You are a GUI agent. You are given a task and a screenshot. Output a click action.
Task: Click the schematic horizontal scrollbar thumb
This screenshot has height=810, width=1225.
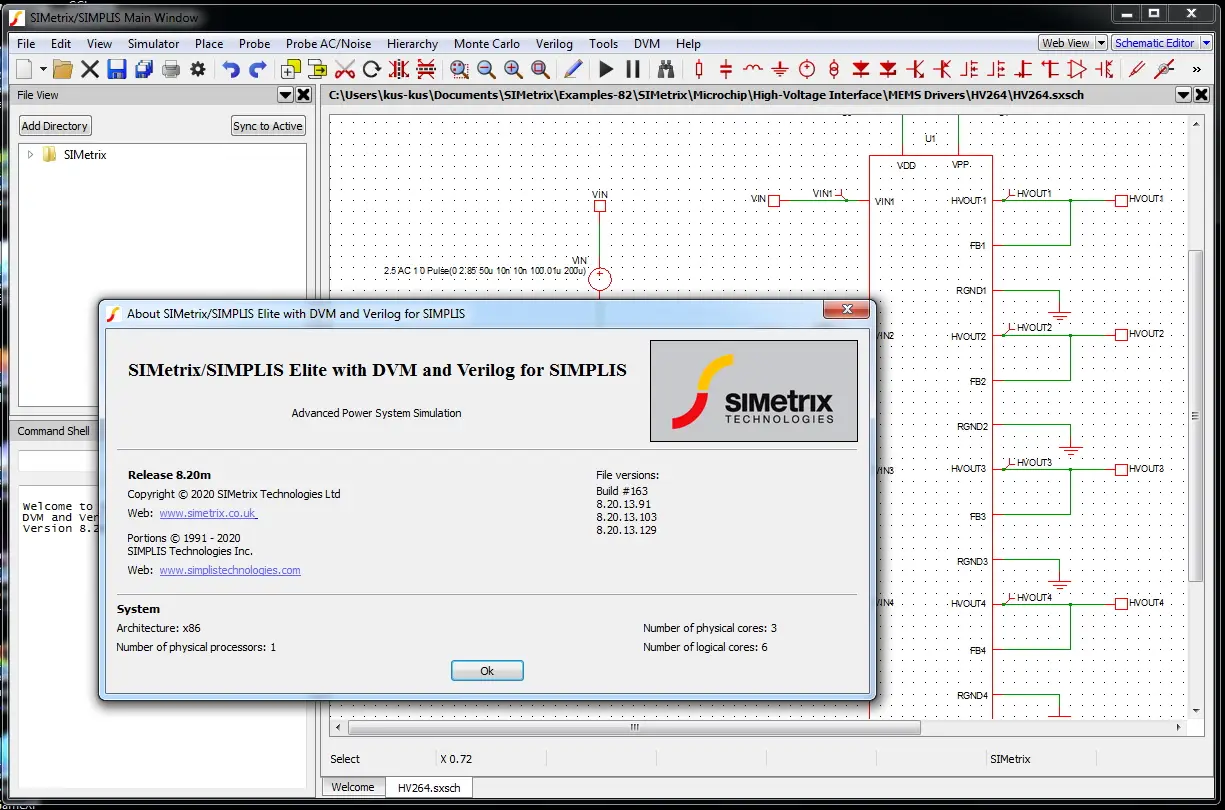click(x=633, y=728)
